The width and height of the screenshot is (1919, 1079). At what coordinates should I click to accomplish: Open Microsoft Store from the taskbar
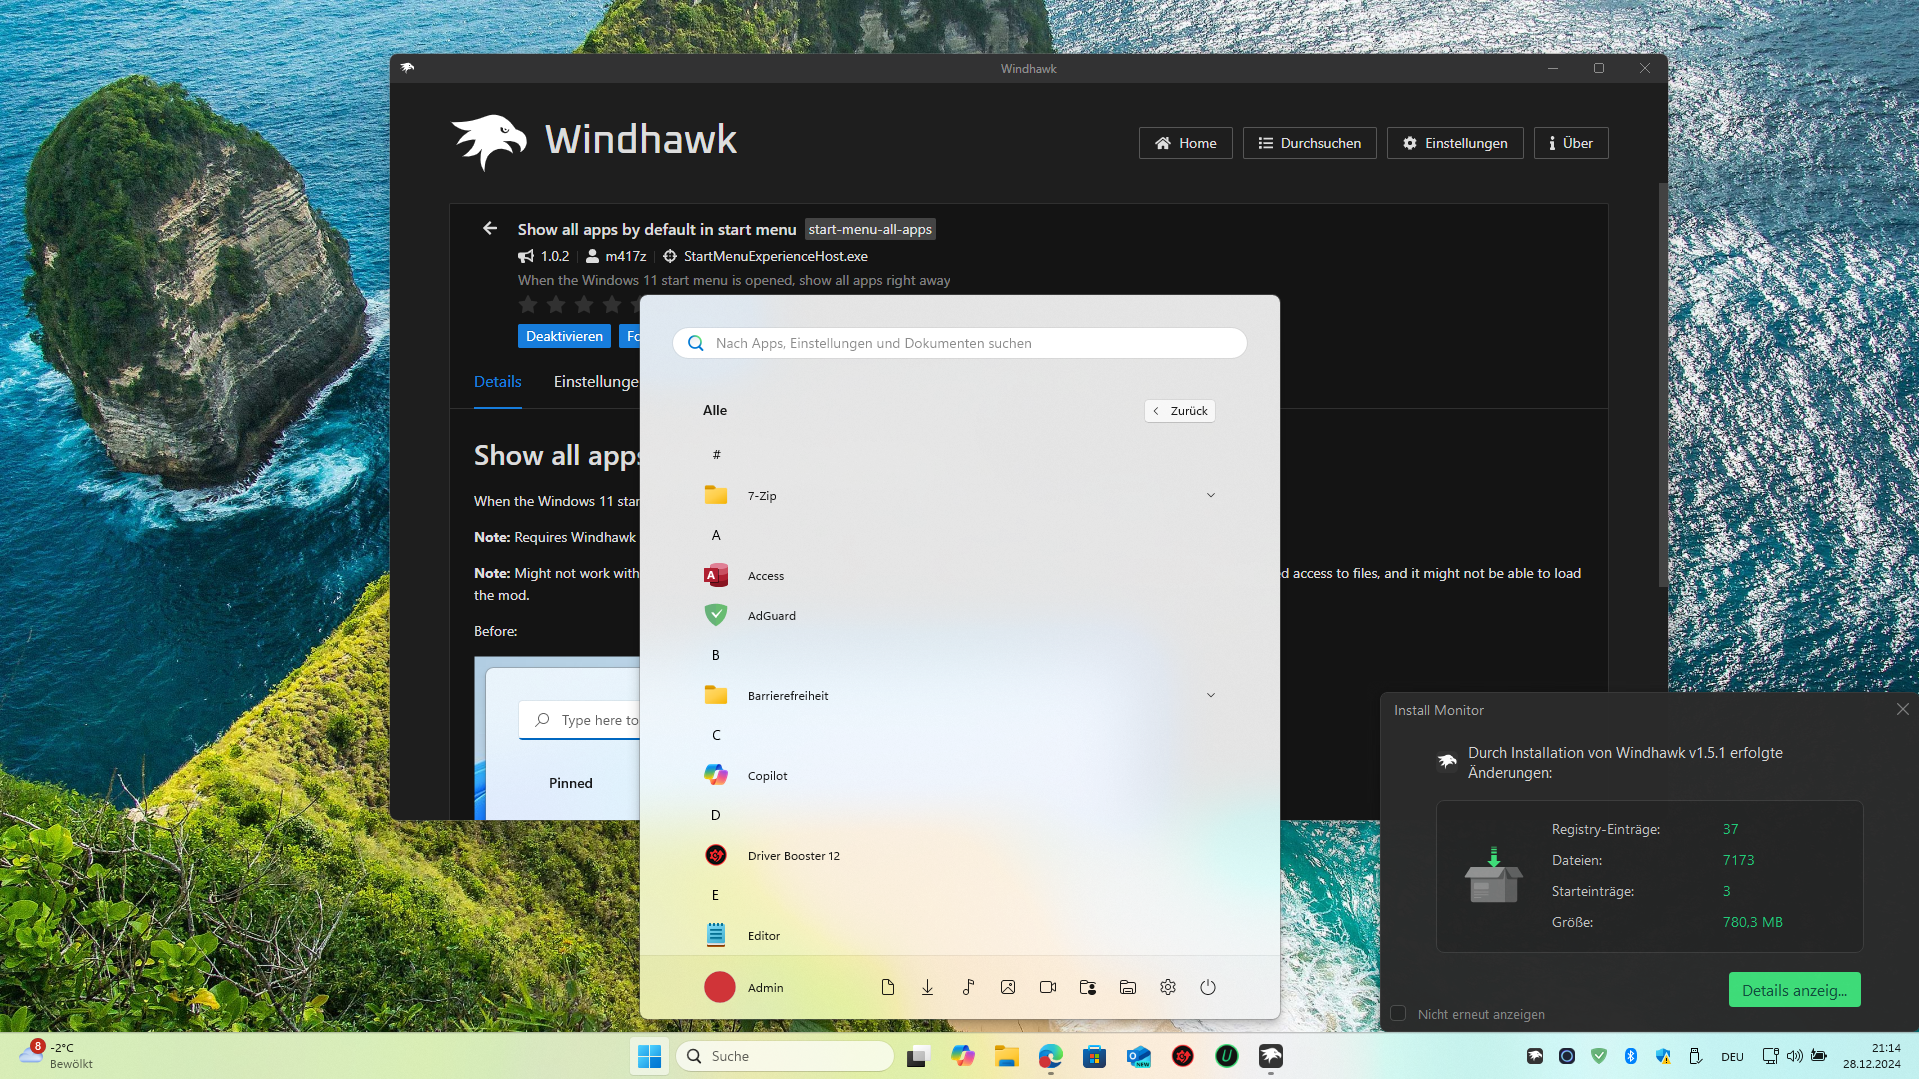pos(1094,1056)
